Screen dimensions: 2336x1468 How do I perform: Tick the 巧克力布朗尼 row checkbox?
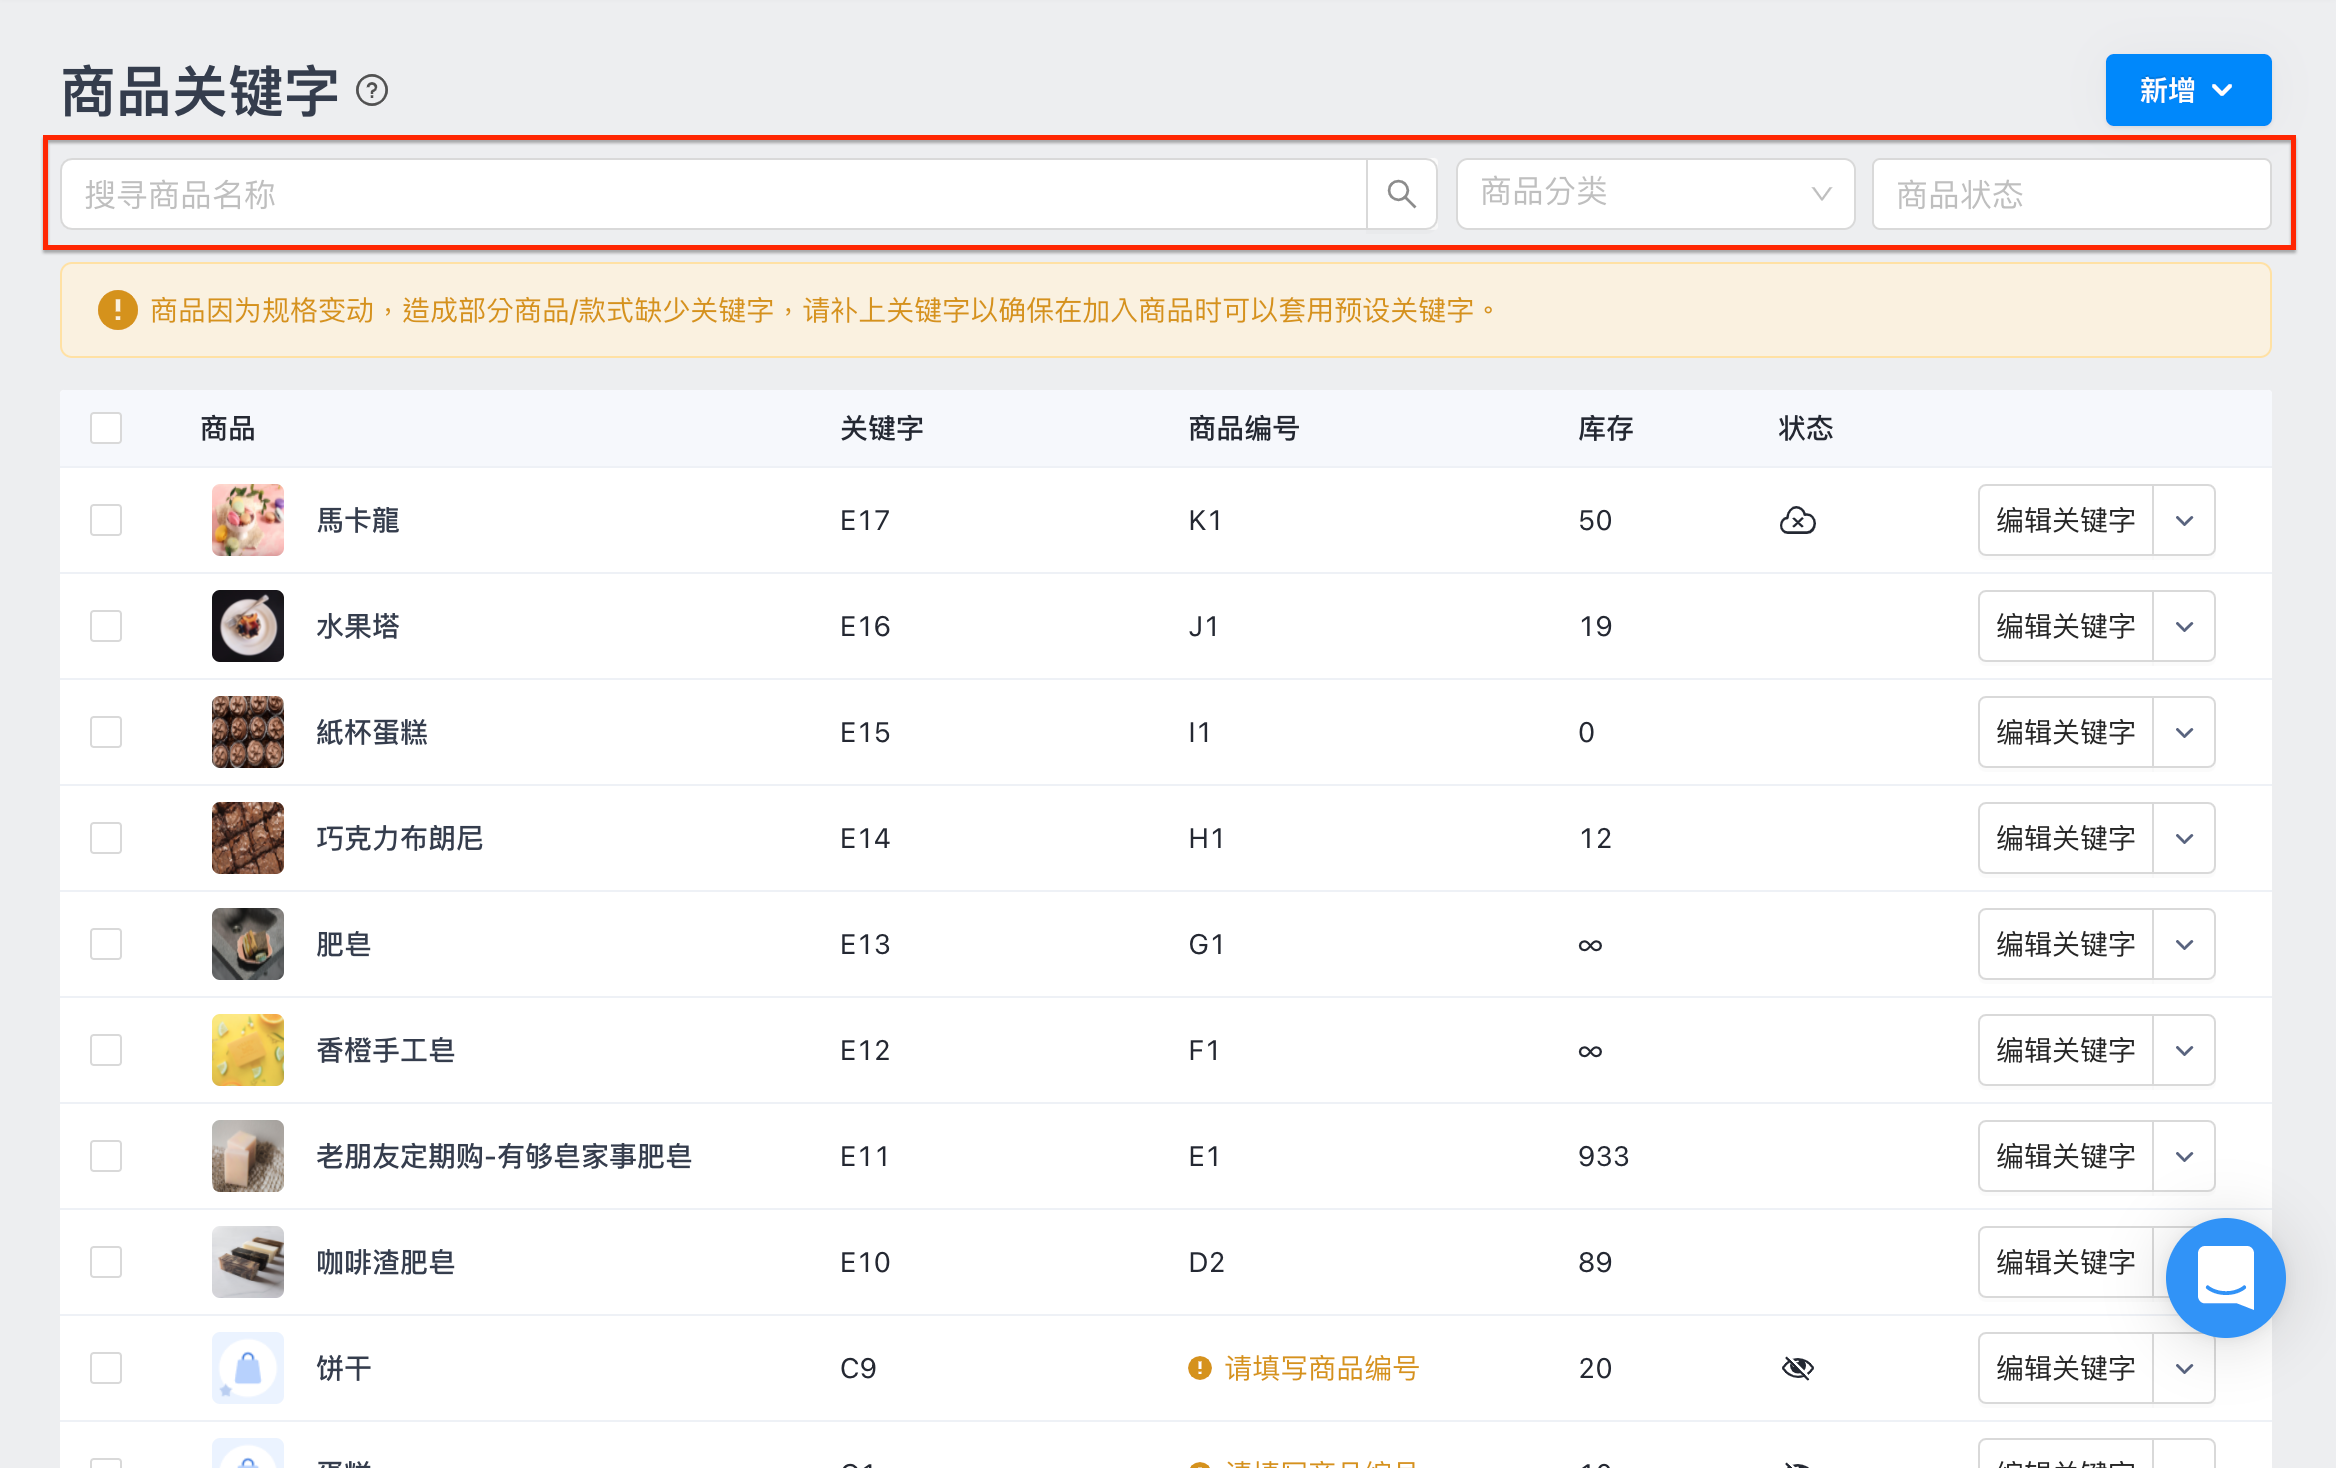[x=106, y=838]
